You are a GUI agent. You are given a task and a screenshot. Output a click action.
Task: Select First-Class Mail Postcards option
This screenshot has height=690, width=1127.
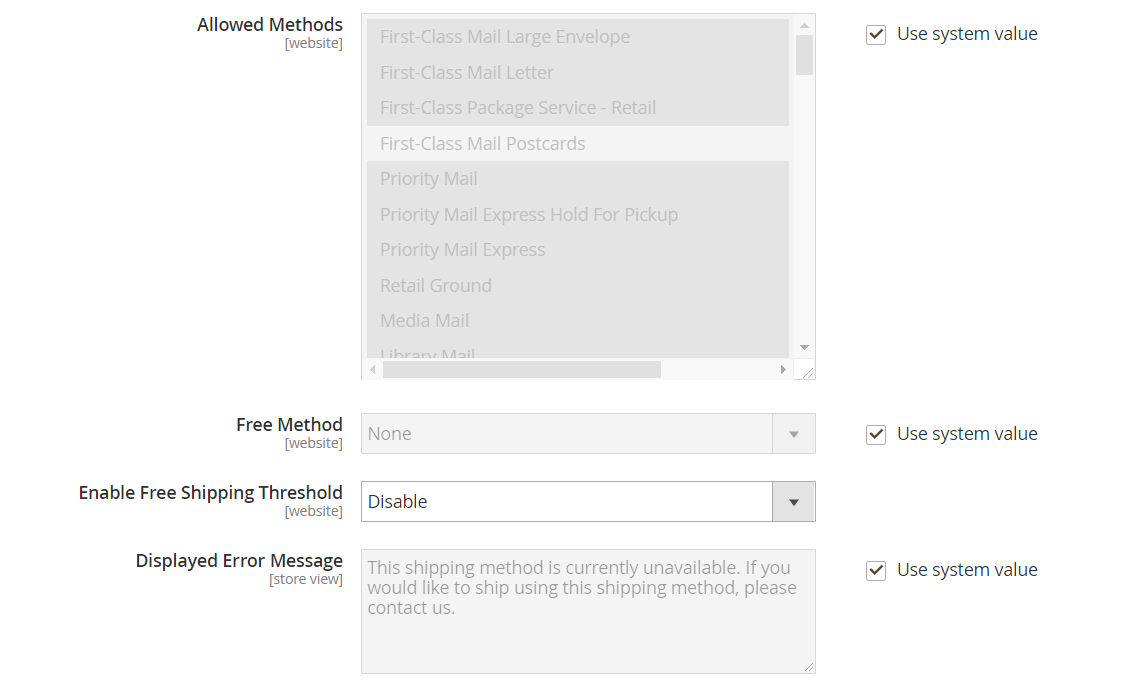(482, 144)
